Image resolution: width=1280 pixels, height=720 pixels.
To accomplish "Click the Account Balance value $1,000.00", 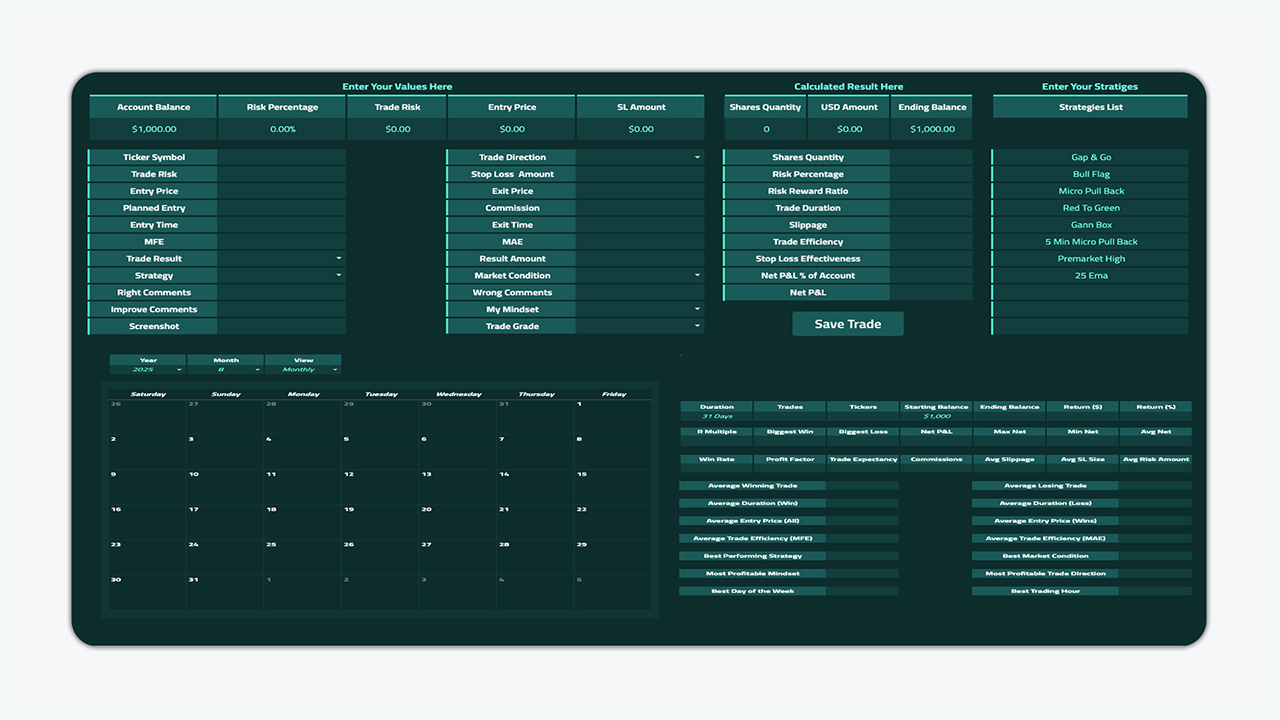I will pos(153,129).
